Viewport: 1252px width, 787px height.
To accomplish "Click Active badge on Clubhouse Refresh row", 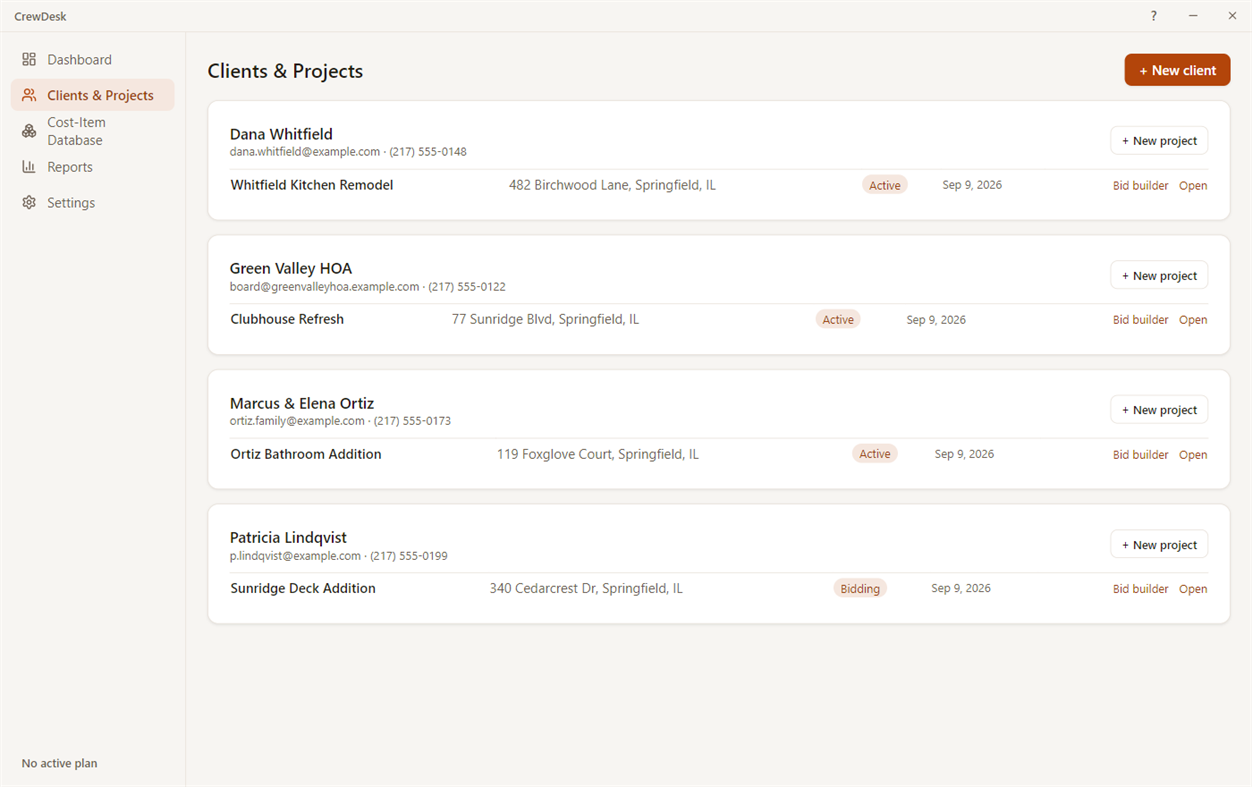I will 838,320.
